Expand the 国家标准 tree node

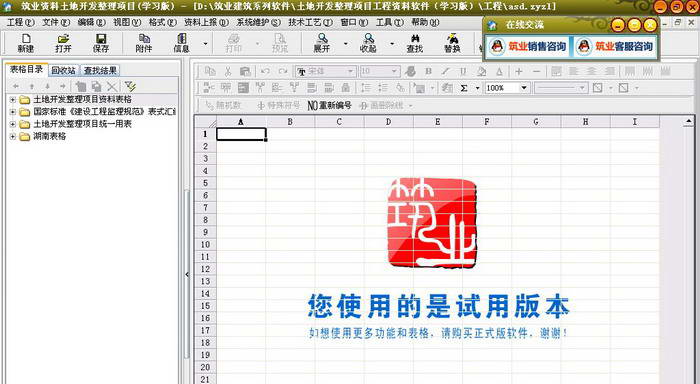click(12, 112)
